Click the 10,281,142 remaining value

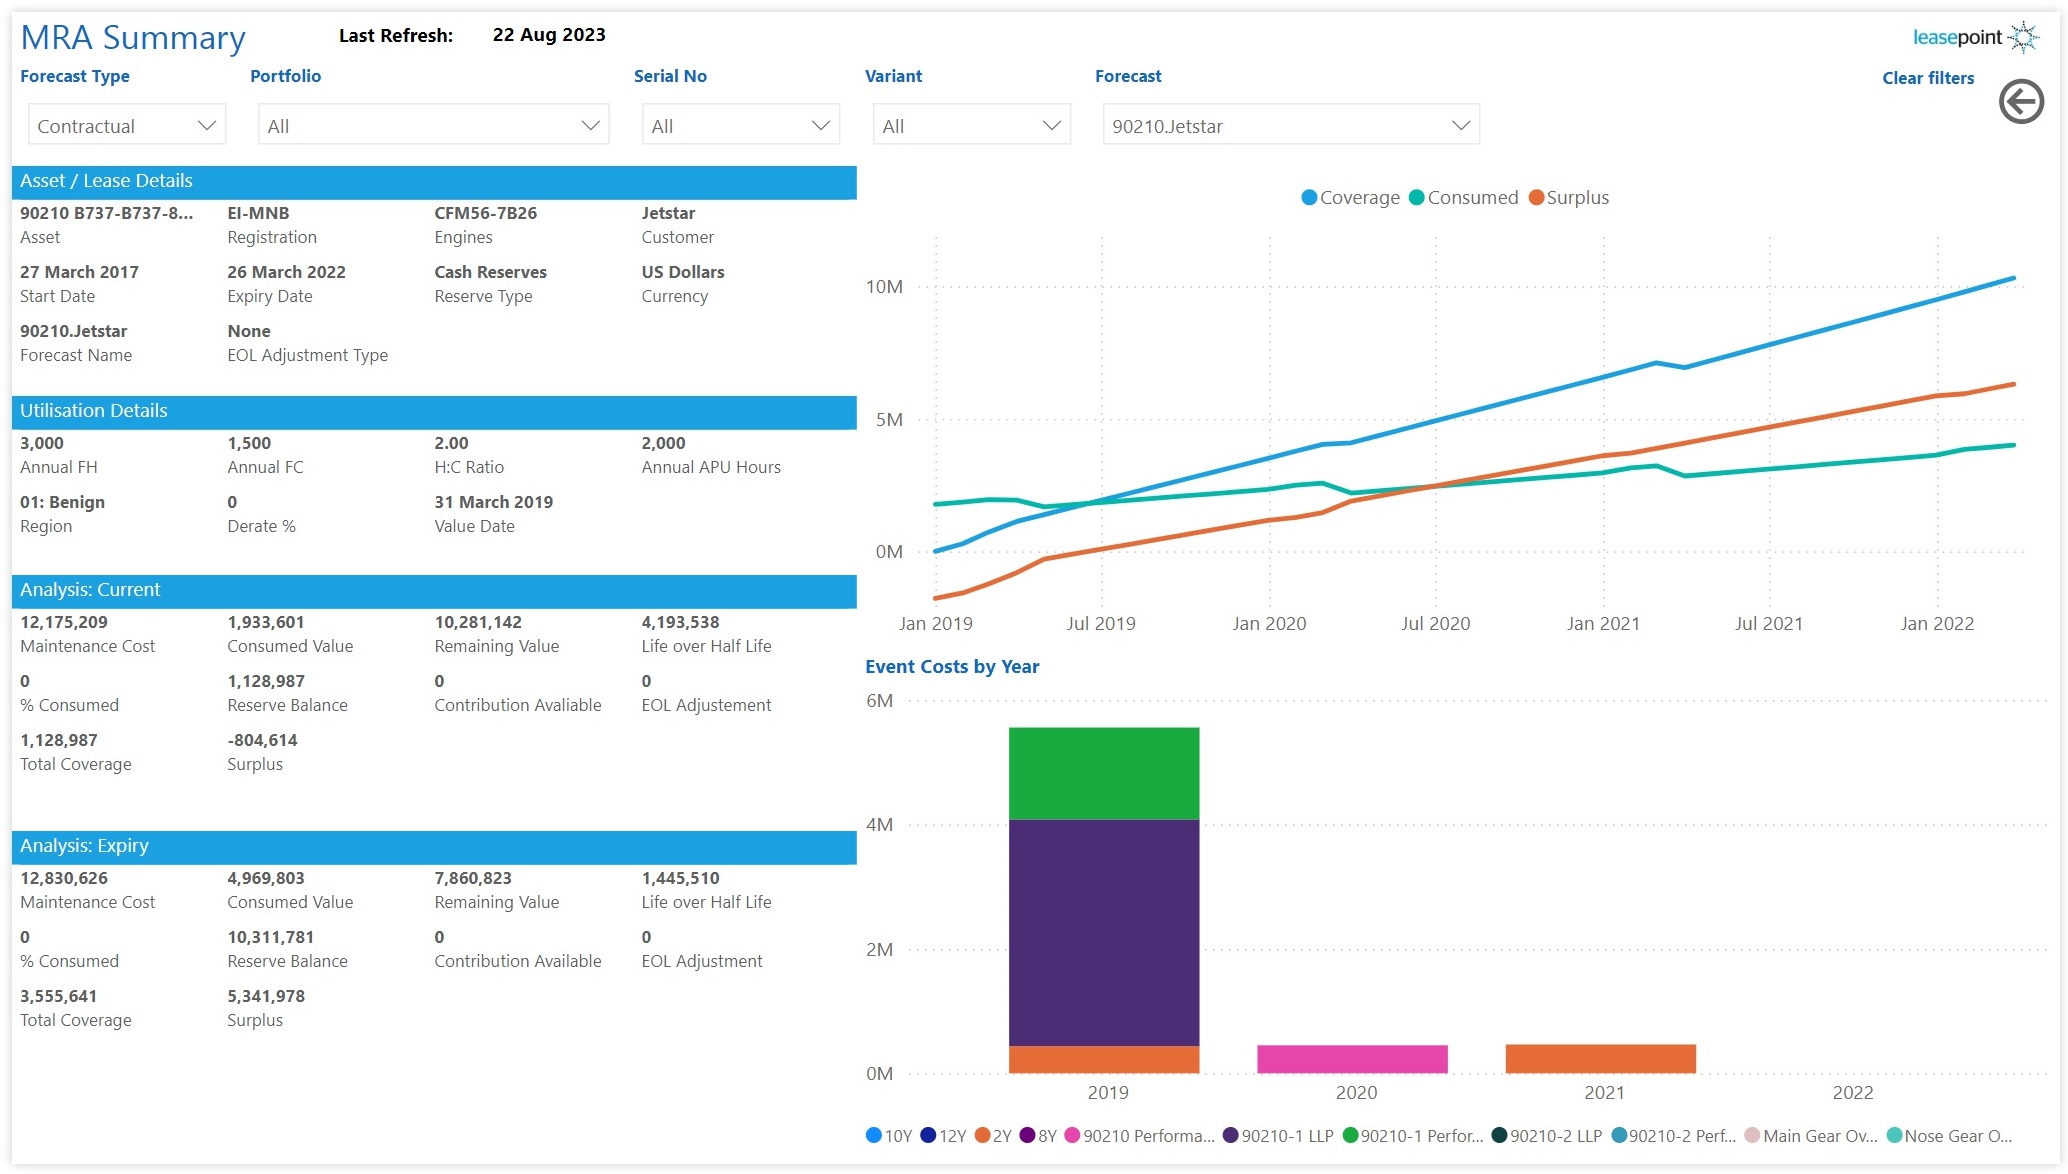click(x=478, y=622)
